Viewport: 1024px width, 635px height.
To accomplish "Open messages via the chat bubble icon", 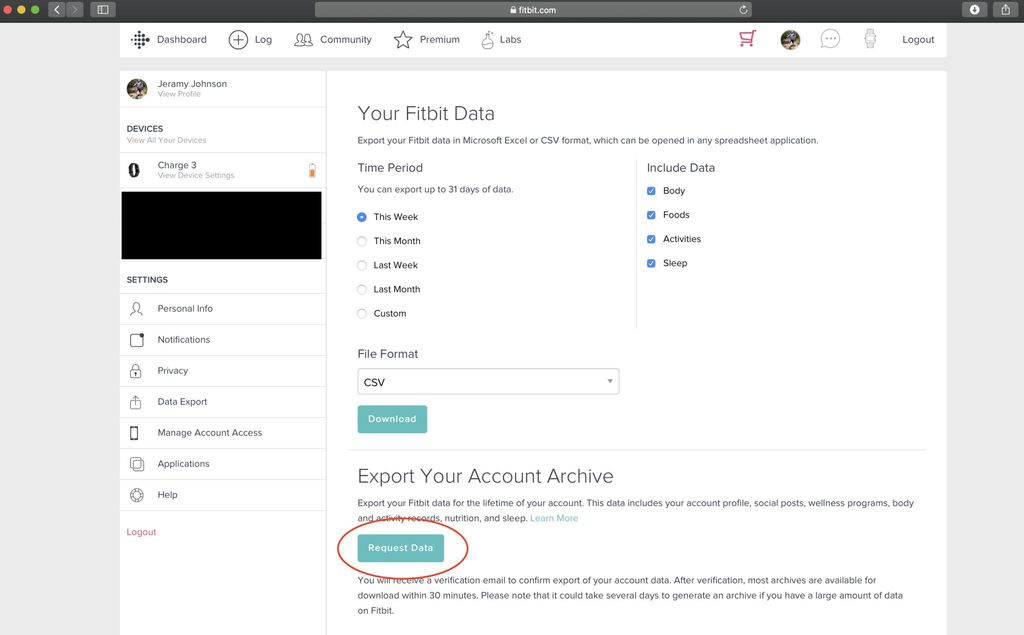I will pyautogui.click(x=829, y=39).
